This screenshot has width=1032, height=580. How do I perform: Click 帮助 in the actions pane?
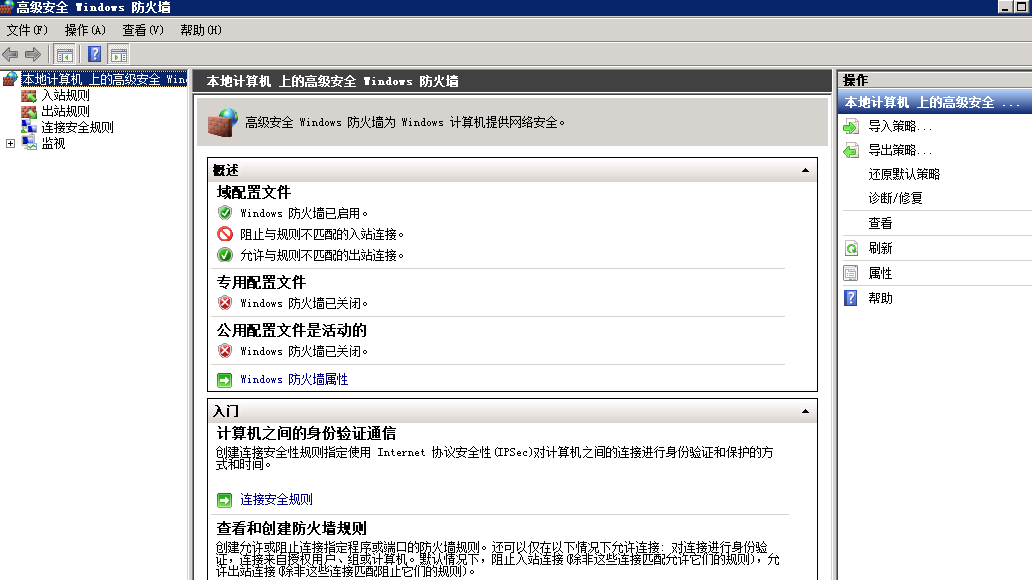[x=880, y=298]
